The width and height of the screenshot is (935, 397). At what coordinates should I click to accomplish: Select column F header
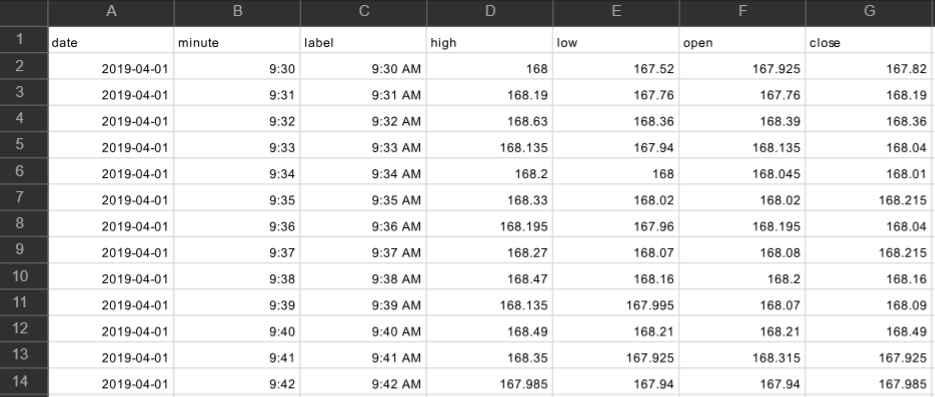pos(743,13)
